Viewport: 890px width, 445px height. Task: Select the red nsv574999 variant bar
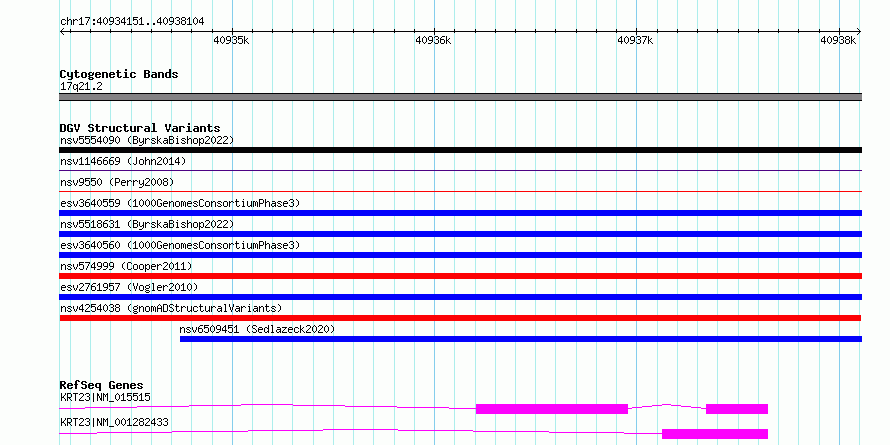(460, 276)
